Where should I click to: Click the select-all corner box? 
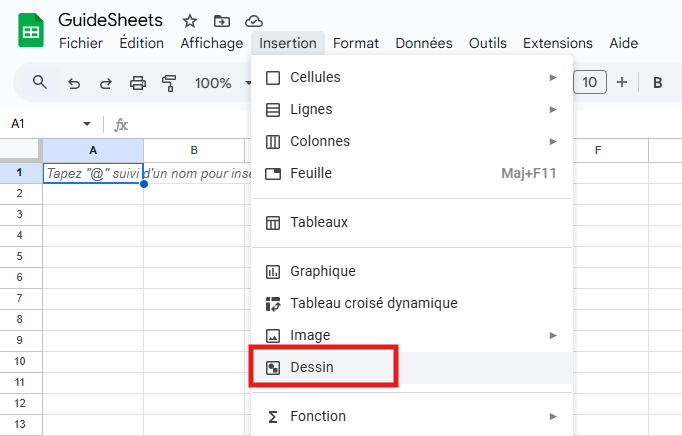pos(20,150)
